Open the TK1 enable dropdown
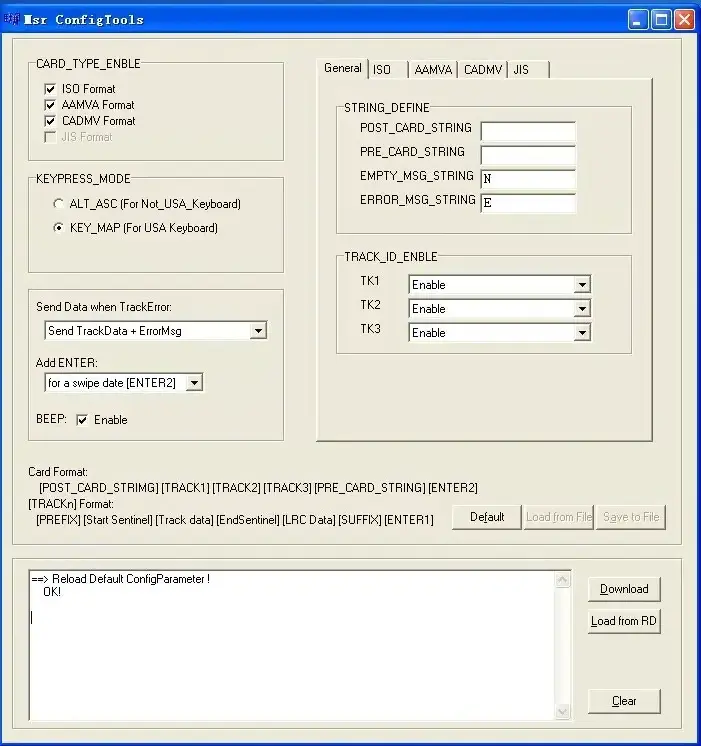Viewport: 701px width, 746px height. click(582, 285)
